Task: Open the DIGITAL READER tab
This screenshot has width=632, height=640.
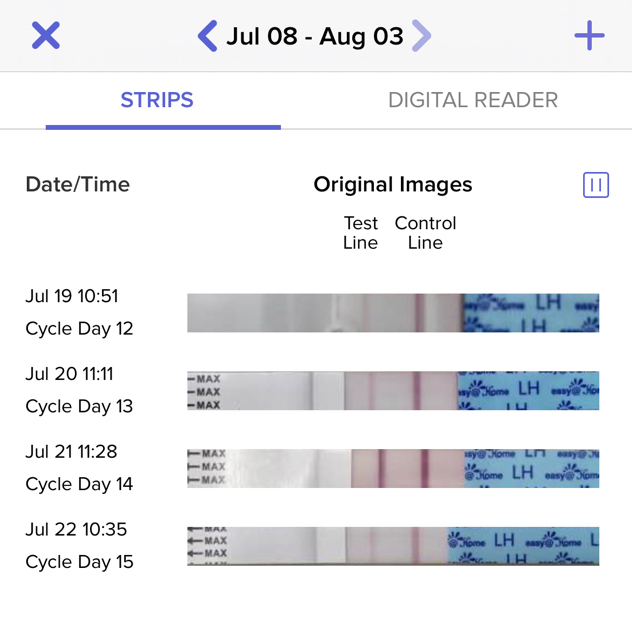Action: [473, 100]
